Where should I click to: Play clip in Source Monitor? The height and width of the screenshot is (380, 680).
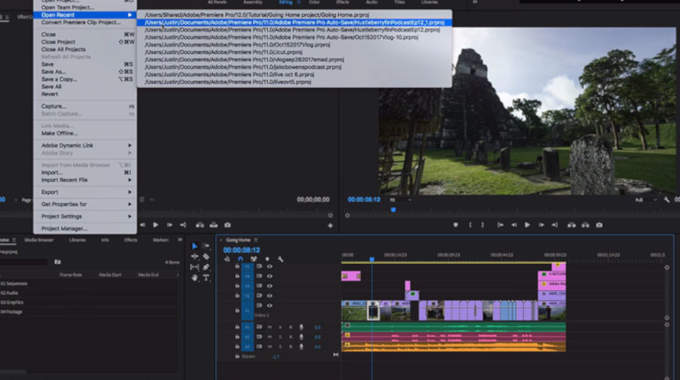click(155, 225)
